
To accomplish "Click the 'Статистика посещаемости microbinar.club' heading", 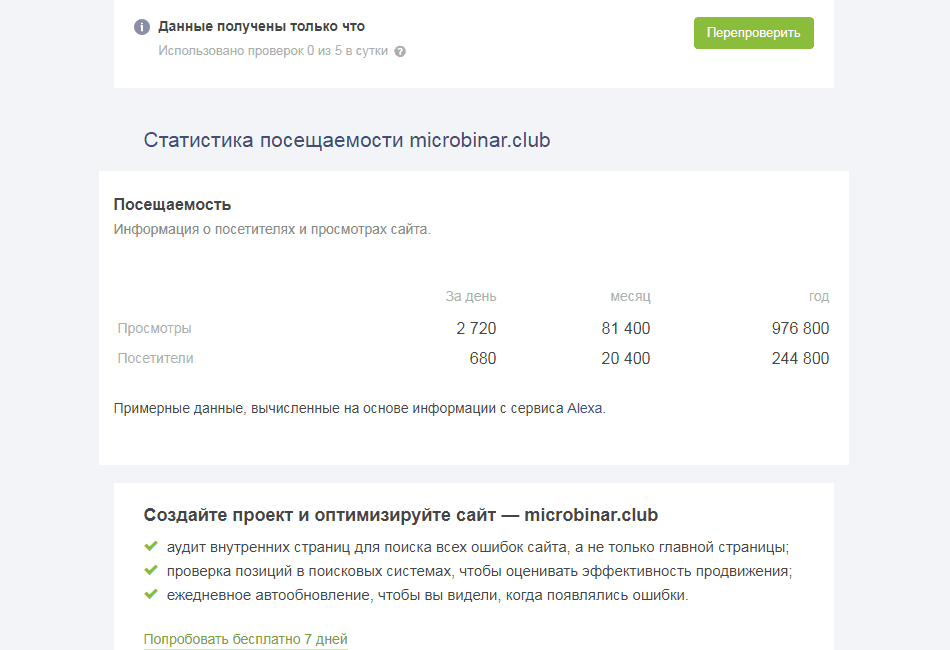I will coord(346,140).
